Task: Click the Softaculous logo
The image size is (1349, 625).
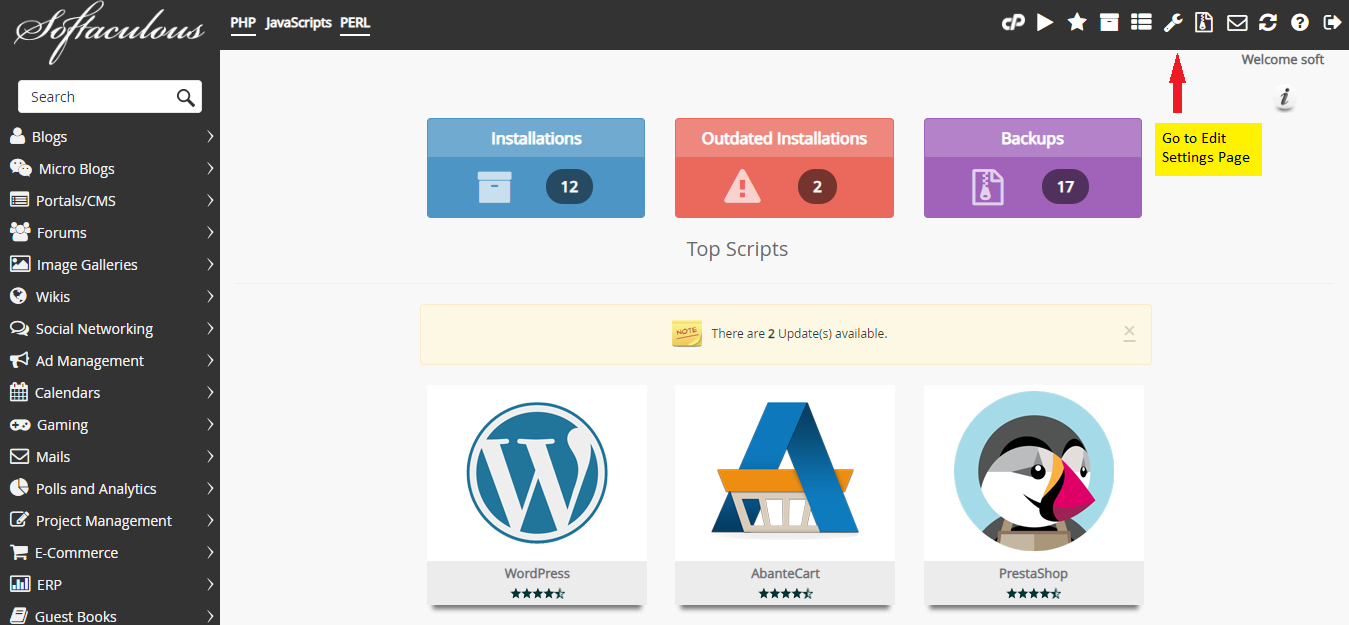Action: (x=108, y=35)
